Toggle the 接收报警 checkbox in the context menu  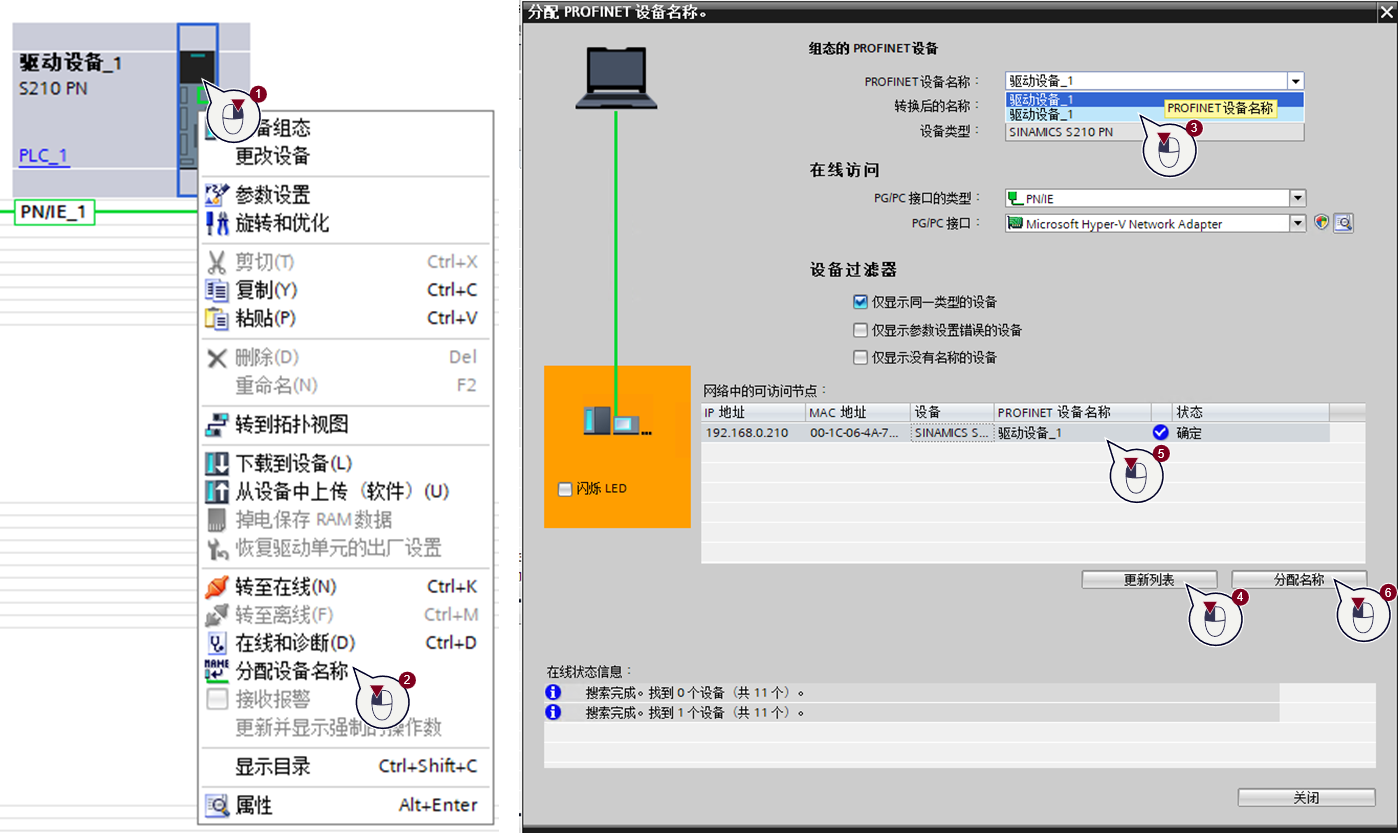coord(217,699)
